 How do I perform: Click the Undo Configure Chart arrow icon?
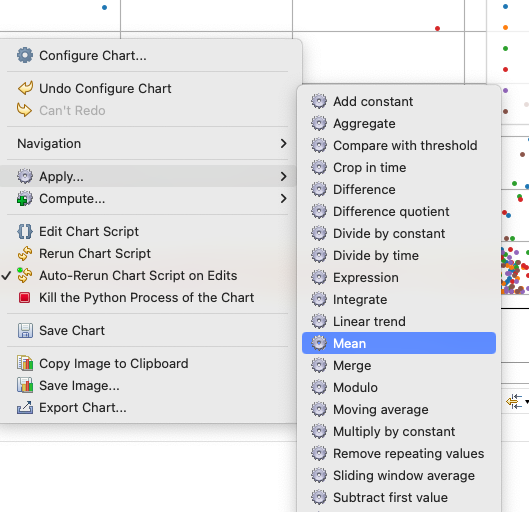25,88
